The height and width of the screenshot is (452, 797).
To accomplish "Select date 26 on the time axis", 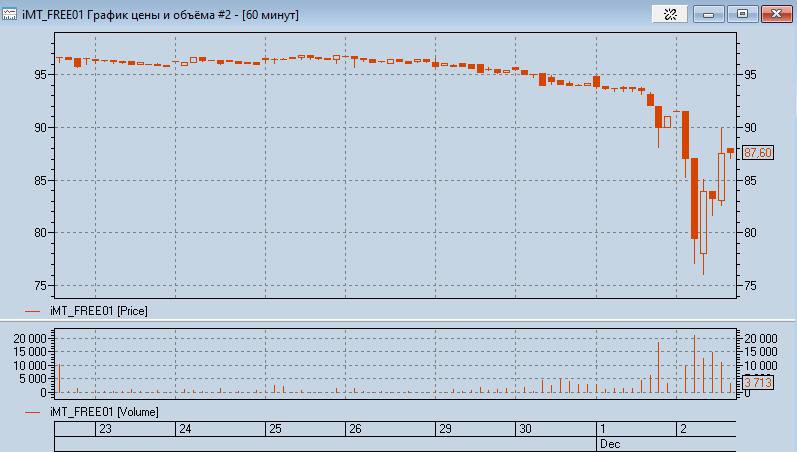I will click(355, 429).
